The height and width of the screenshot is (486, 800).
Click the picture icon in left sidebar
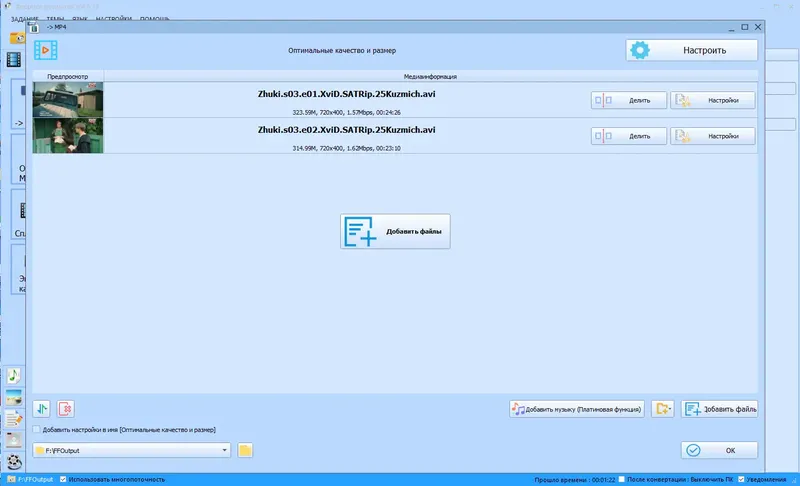[14, 398]
